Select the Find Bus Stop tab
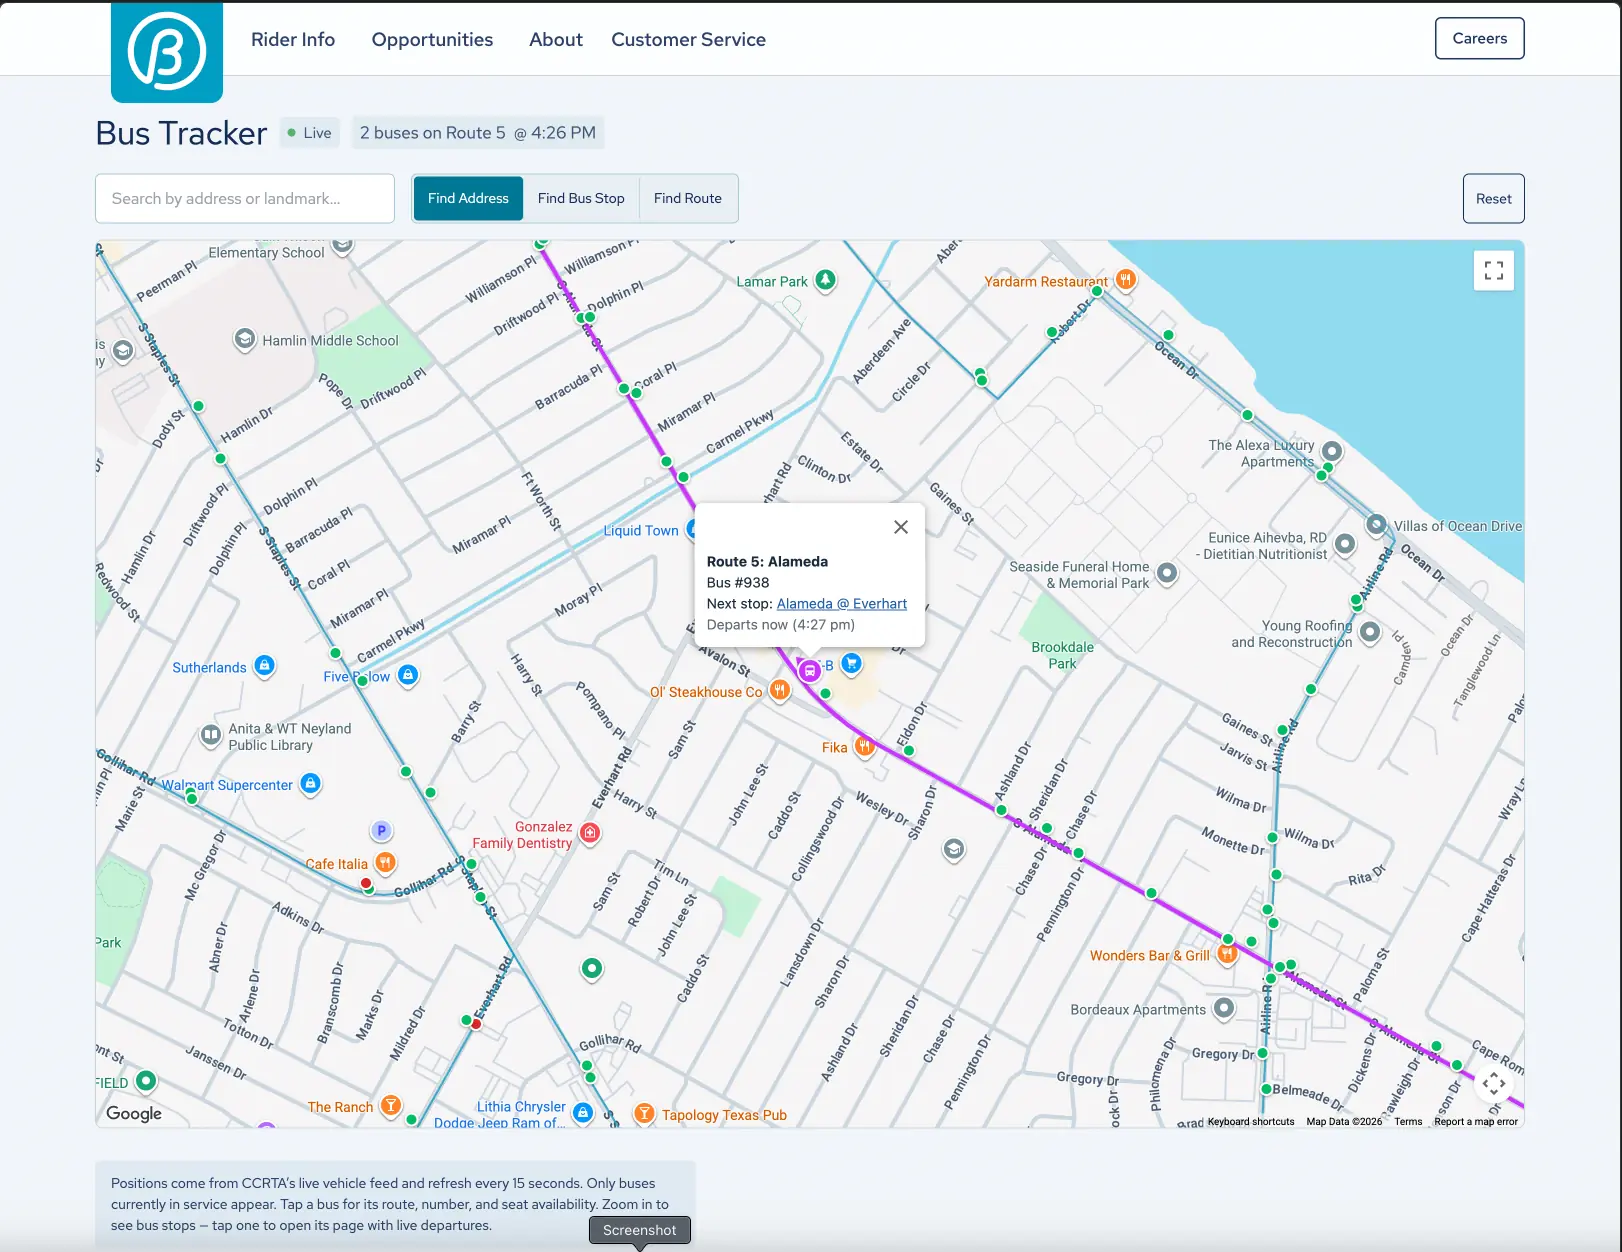Image resolution: width=1622 pixels, height=1252 pixels. point(581,198)
